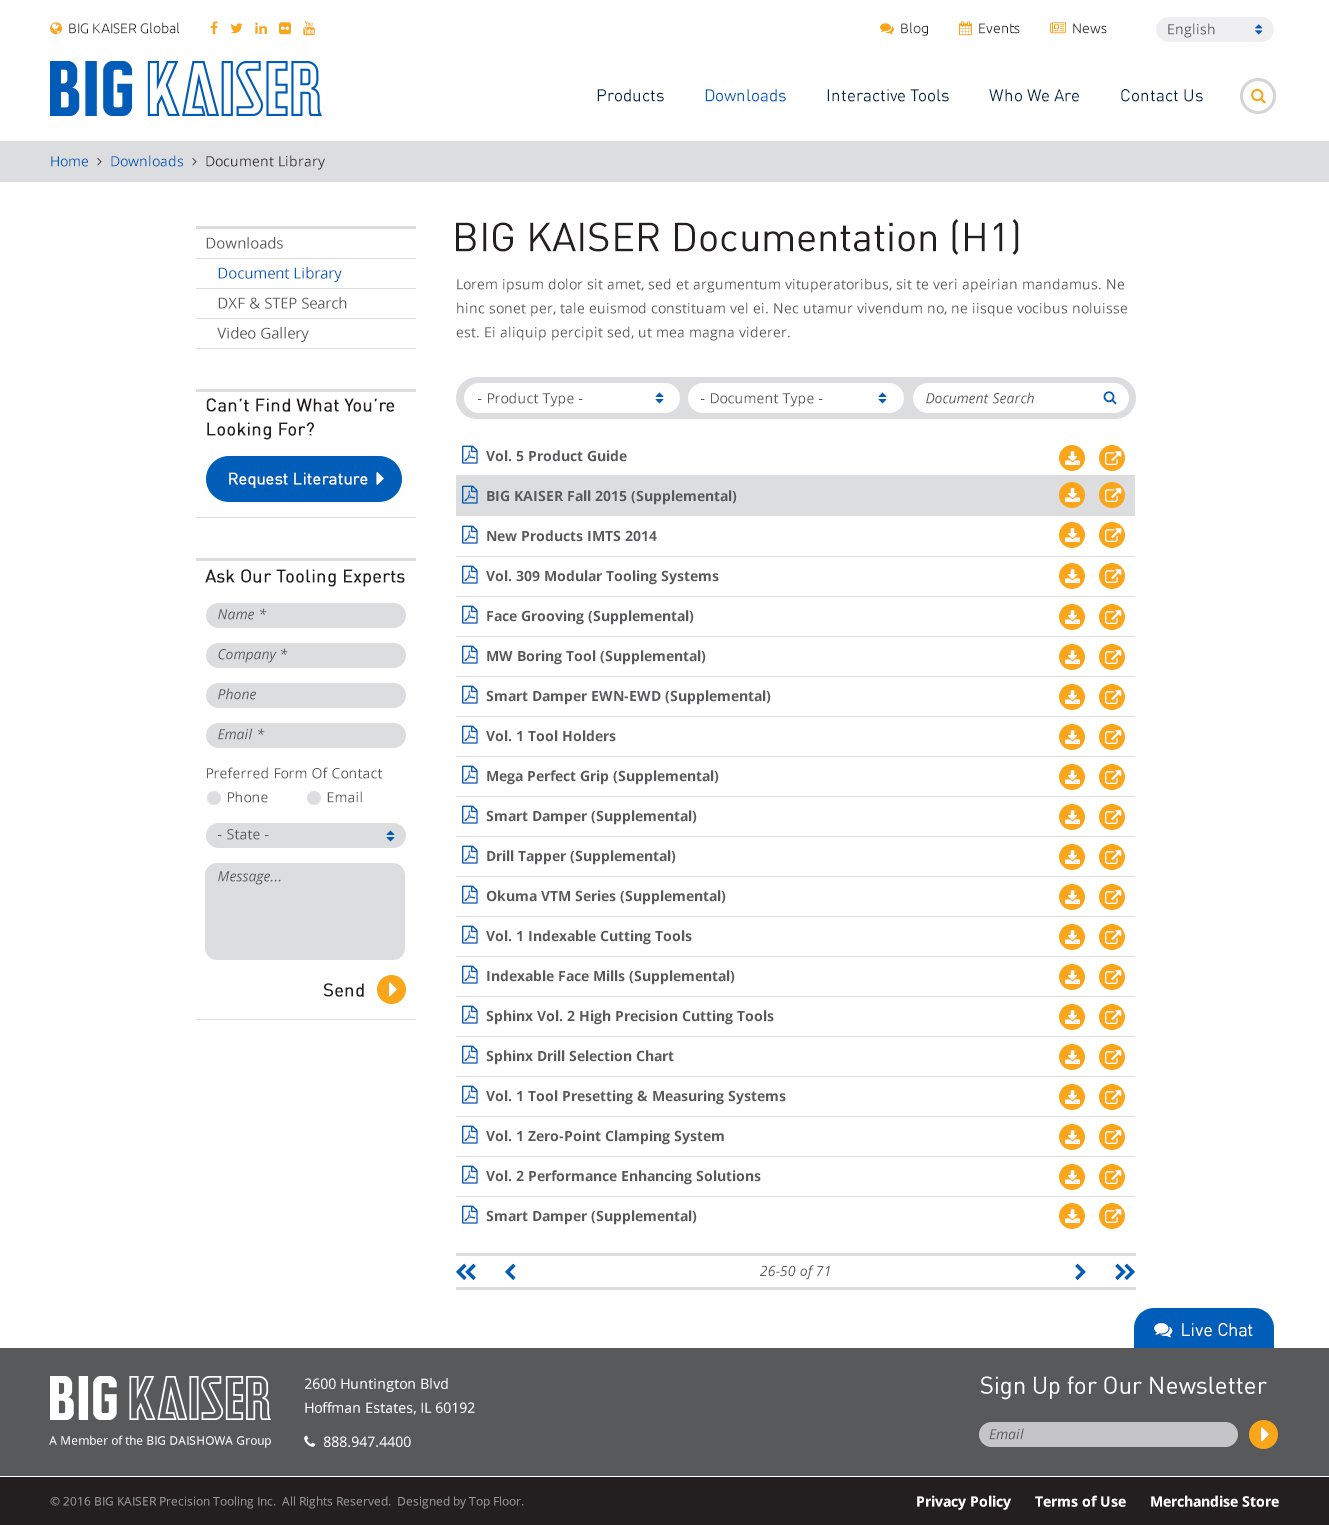The width and height of the screenshot is (1329, 1525).
Task: Select Email as preferred contact method
Action: tap(313, 797)
